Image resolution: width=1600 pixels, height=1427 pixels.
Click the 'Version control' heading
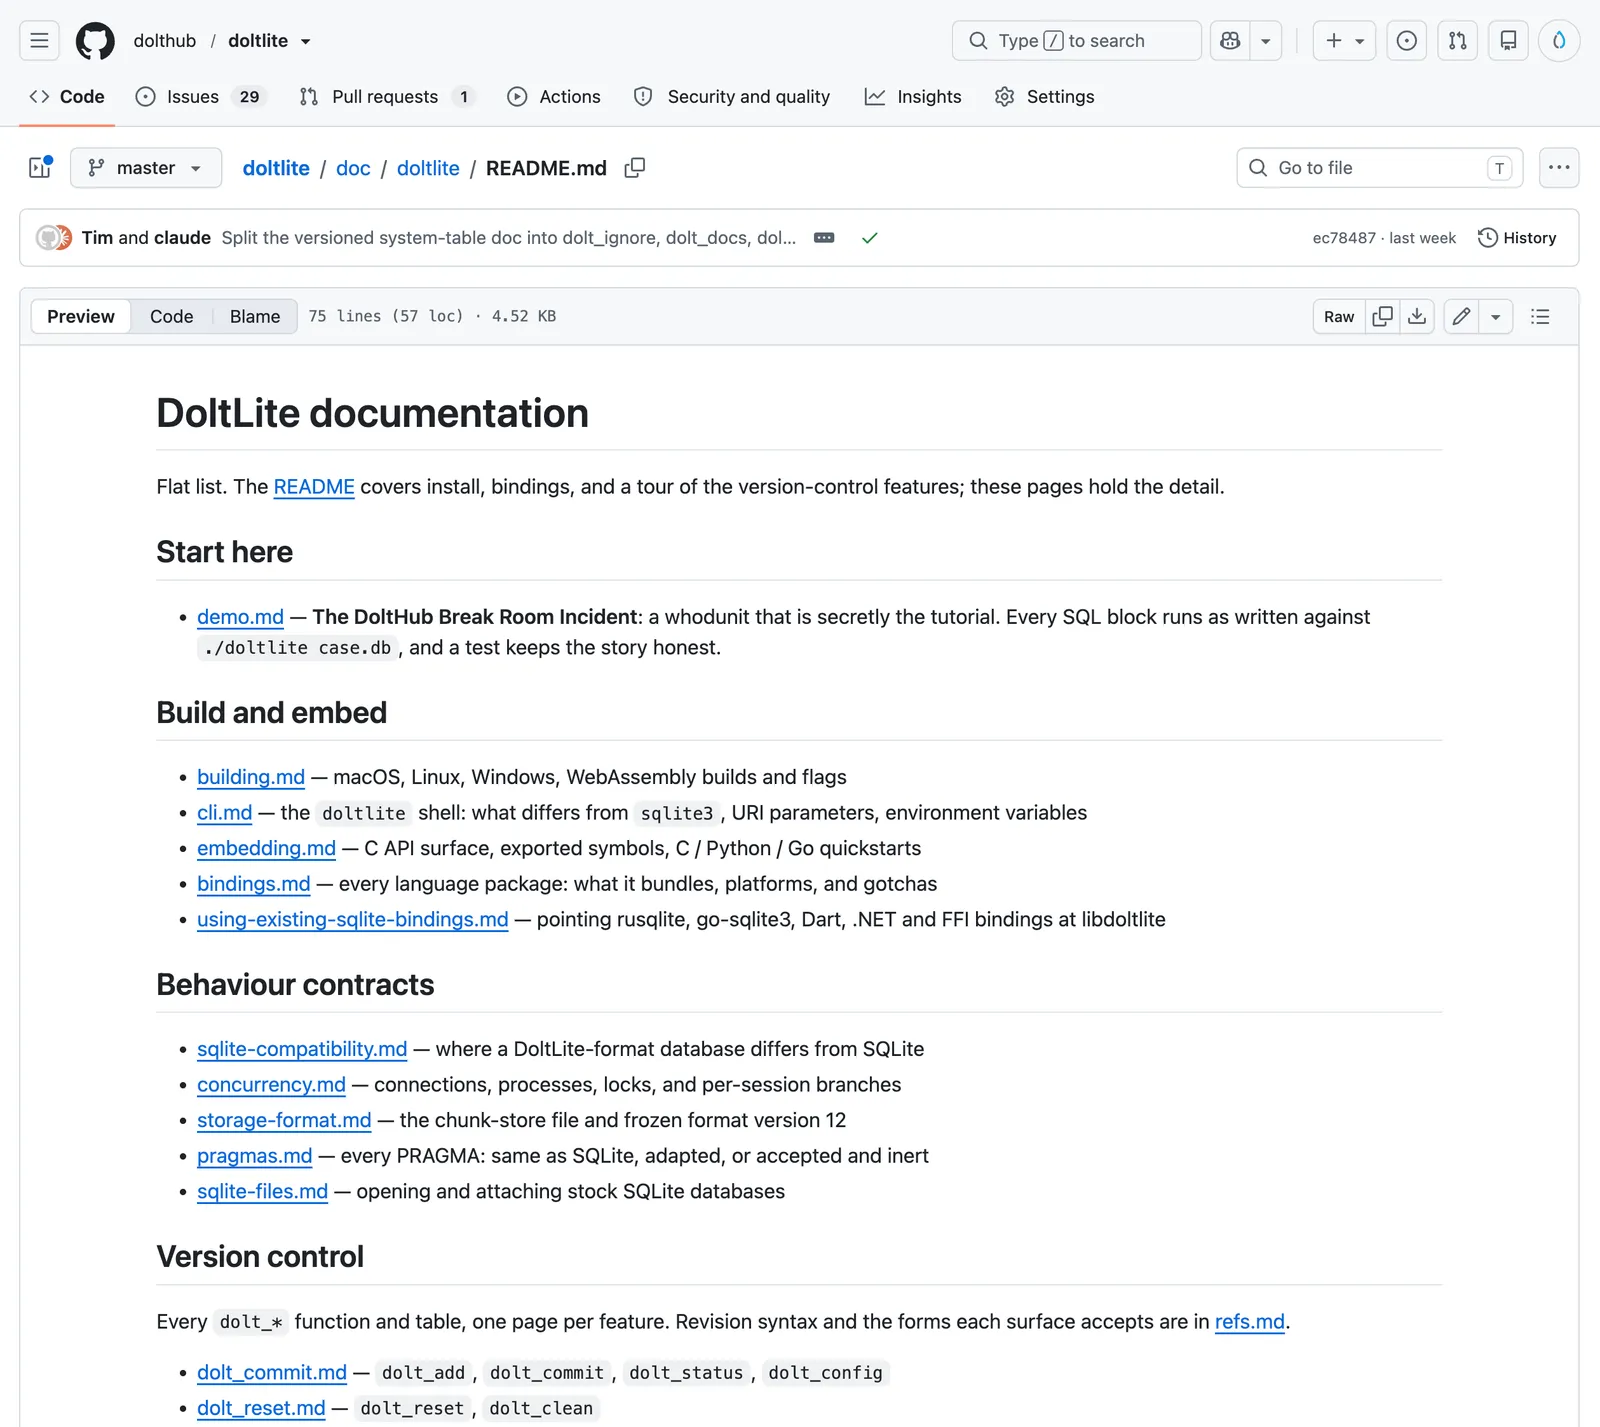coord(260,1257)
